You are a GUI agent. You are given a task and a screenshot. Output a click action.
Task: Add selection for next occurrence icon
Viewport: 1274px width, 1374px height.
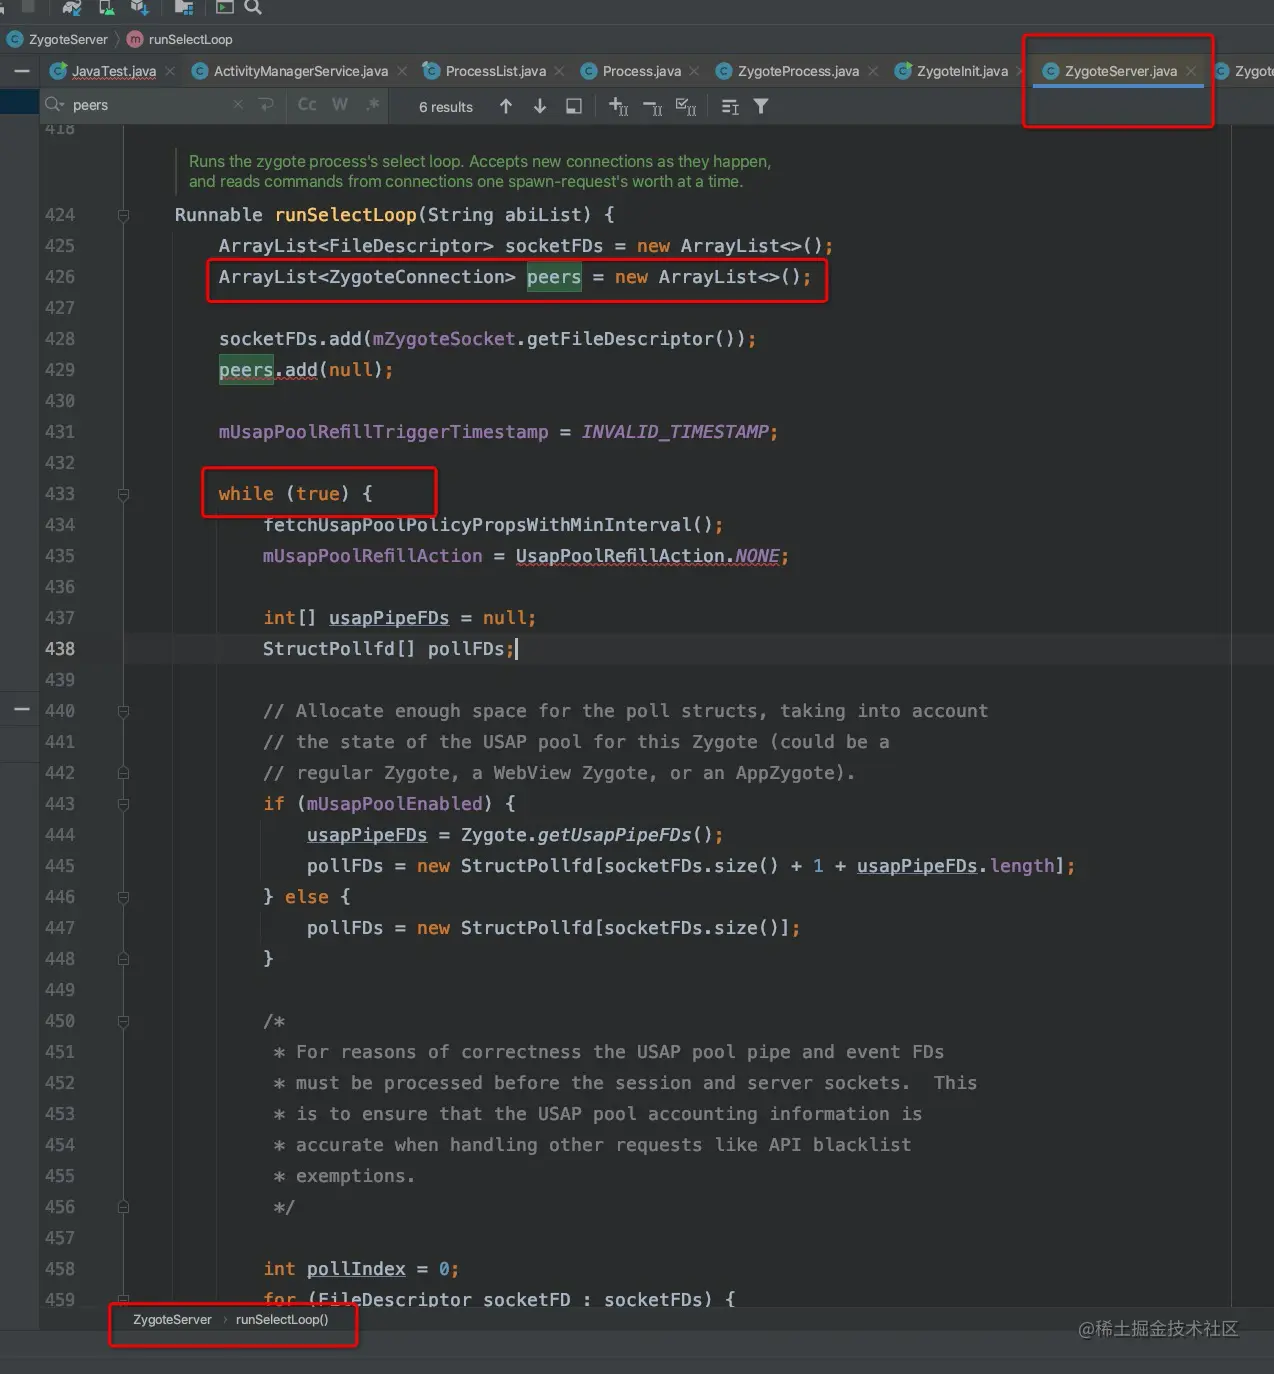pos(618,106)
